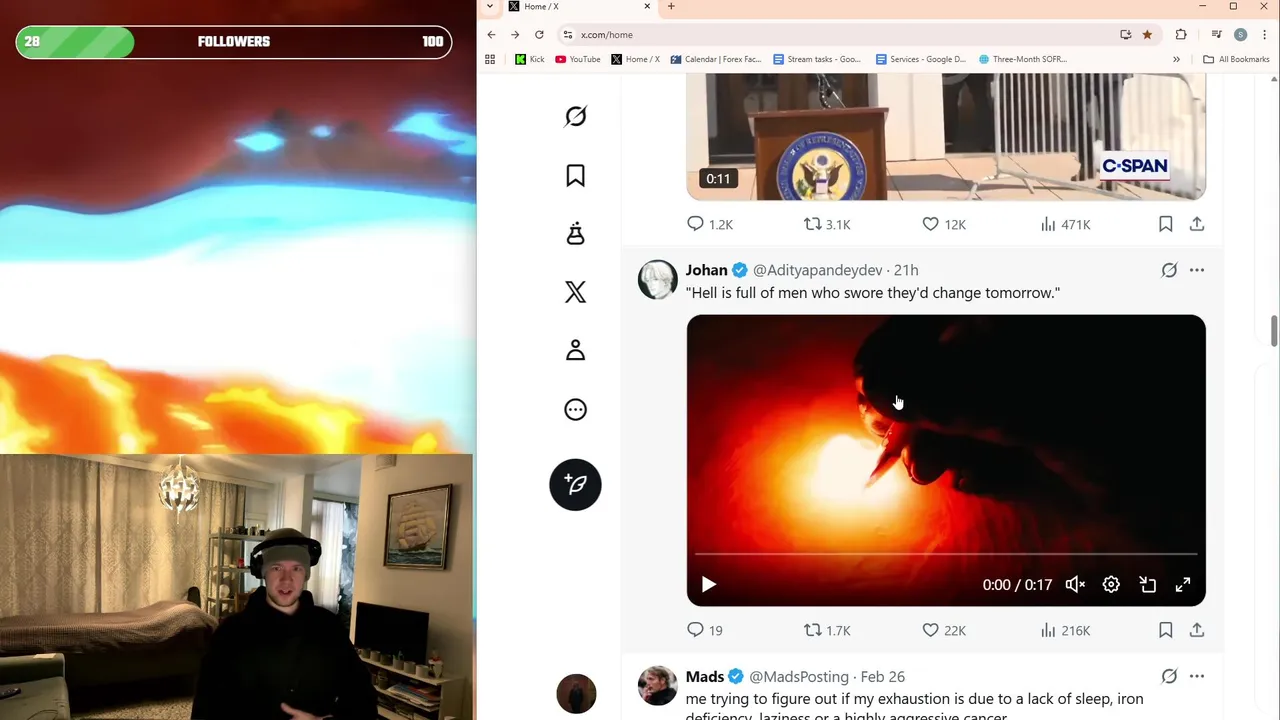Image resolution: width=1280 pixels, height=720 pixels.
Task: Open the More circle menu in sidebar
Action: [x=575, y=409]
